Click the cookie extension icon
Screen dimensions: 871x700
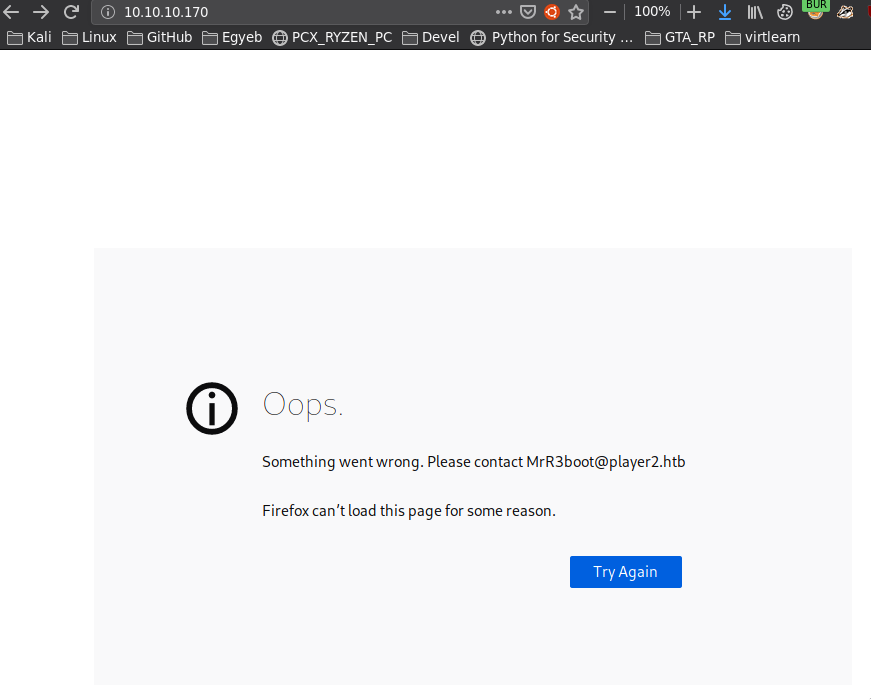(x=786, y=12)
